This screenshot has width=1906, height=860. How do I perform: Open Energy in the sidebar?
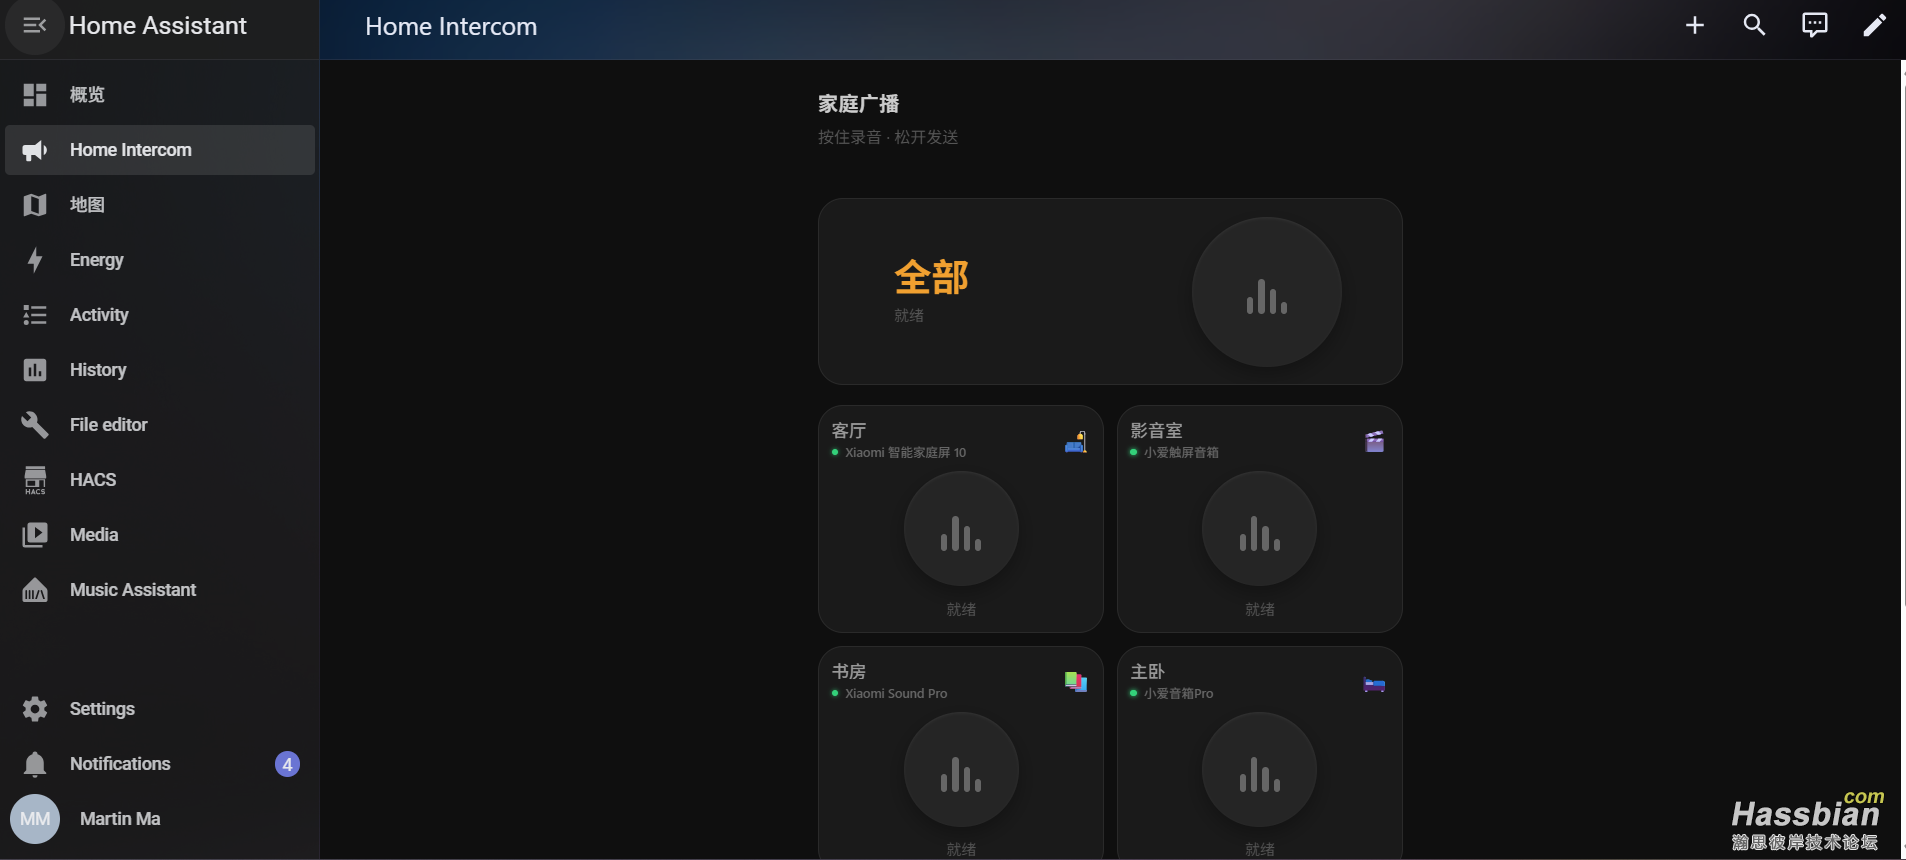[x=160, y=260]
